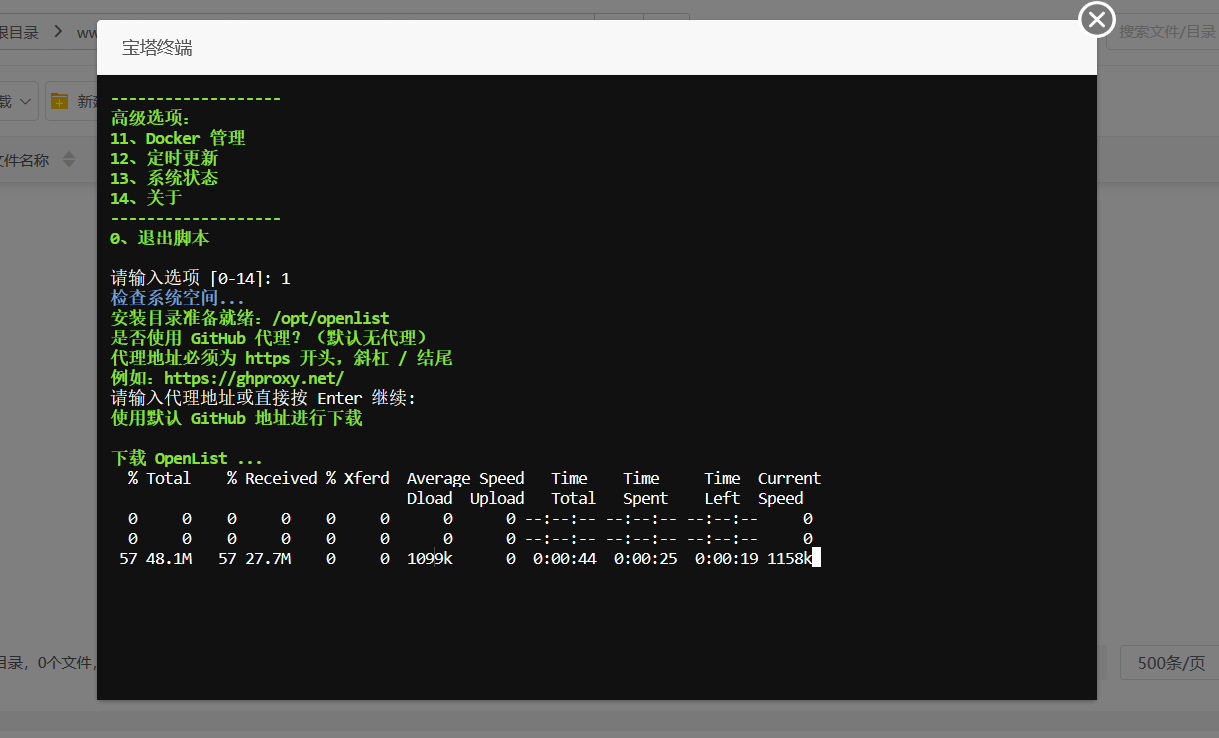
Task: Click the white terminal cursor block
Action: point(816,558)
